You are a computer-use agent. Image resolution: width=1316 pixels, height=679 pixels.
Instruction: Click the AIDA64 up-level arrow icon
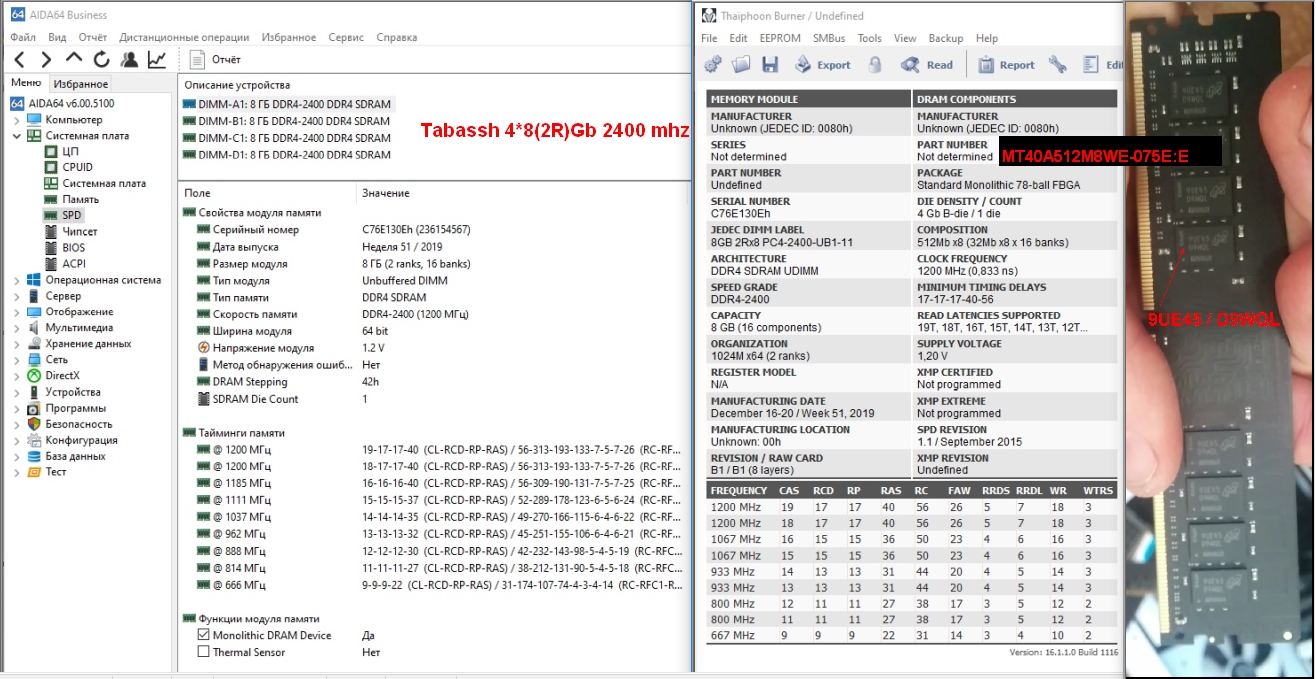(x=74, y=59)
